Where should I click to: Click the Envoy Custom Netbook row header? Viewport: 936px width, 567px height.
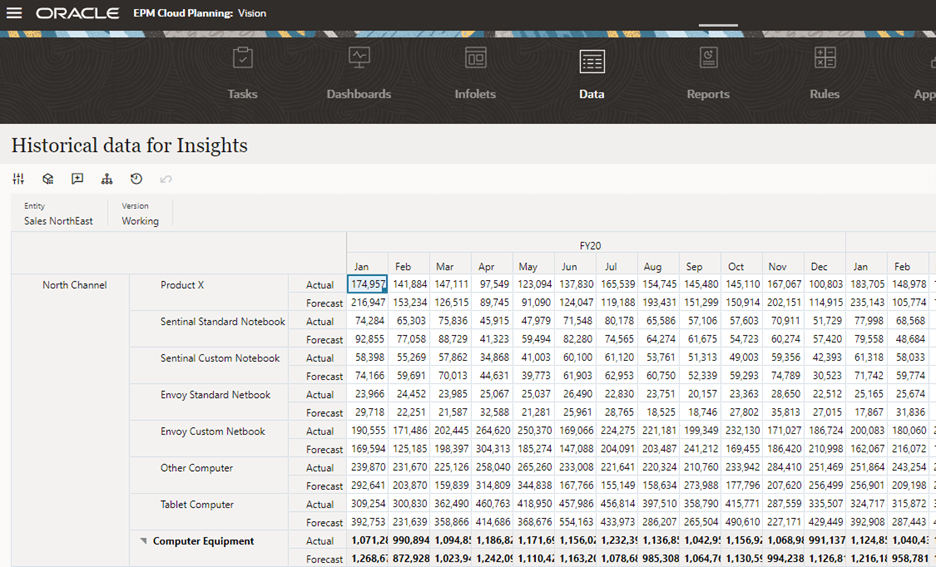point(212,432)
